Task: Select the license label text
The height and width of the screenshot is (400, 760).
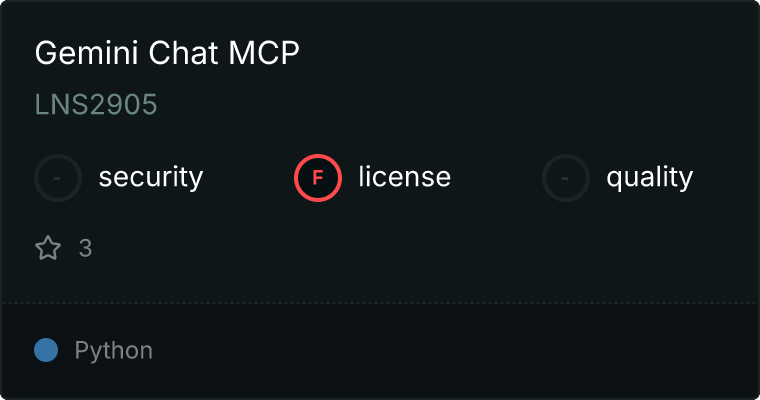Action: [405, 176]
